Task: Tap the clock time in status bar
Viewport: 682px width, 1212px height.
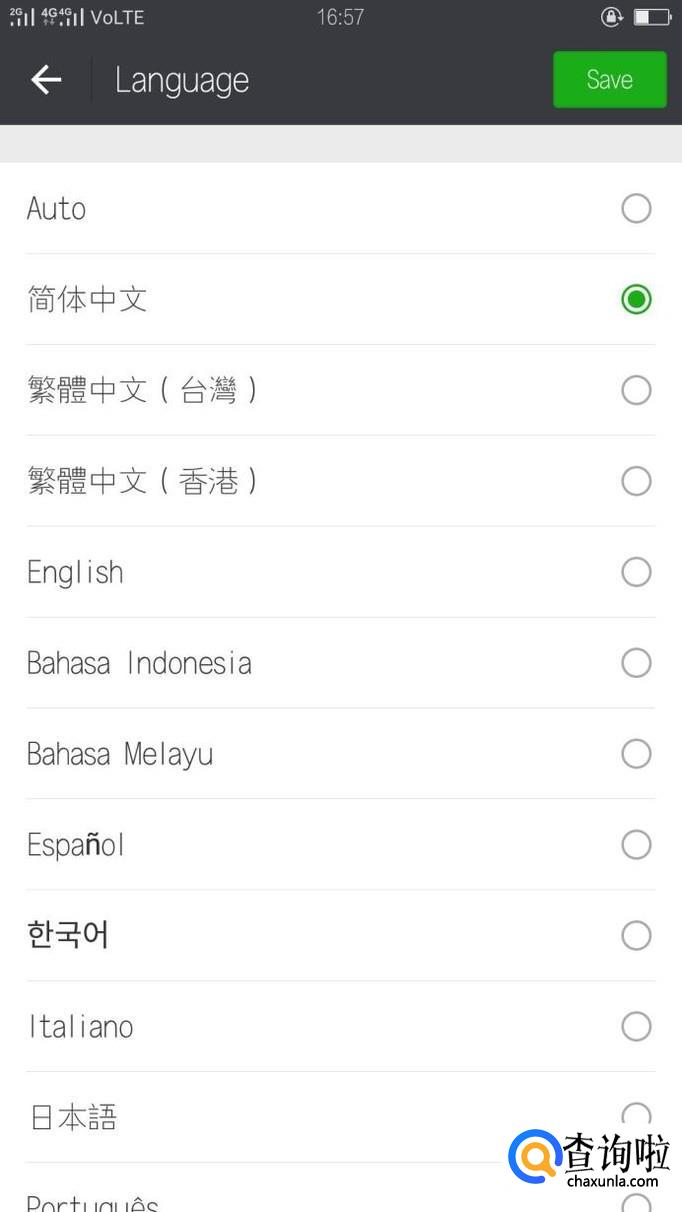Action: (340, 17)
